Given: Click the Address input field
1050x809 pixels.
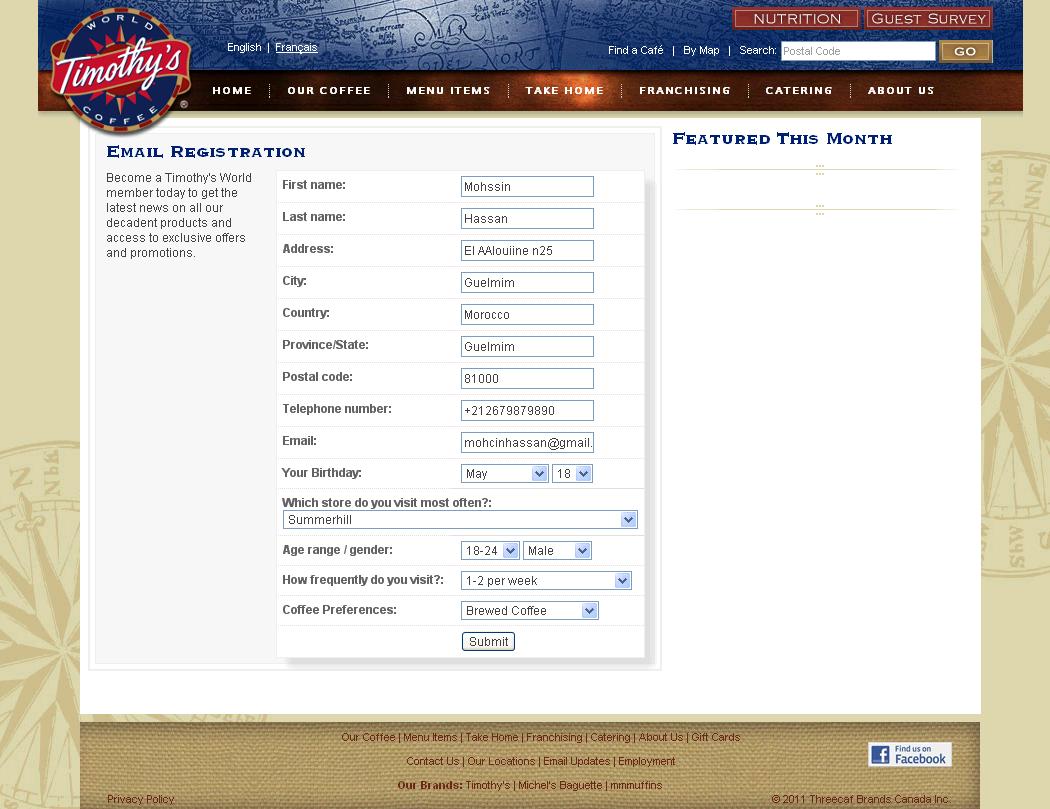Looking at the screenshot, I should (x=527, y=250).
